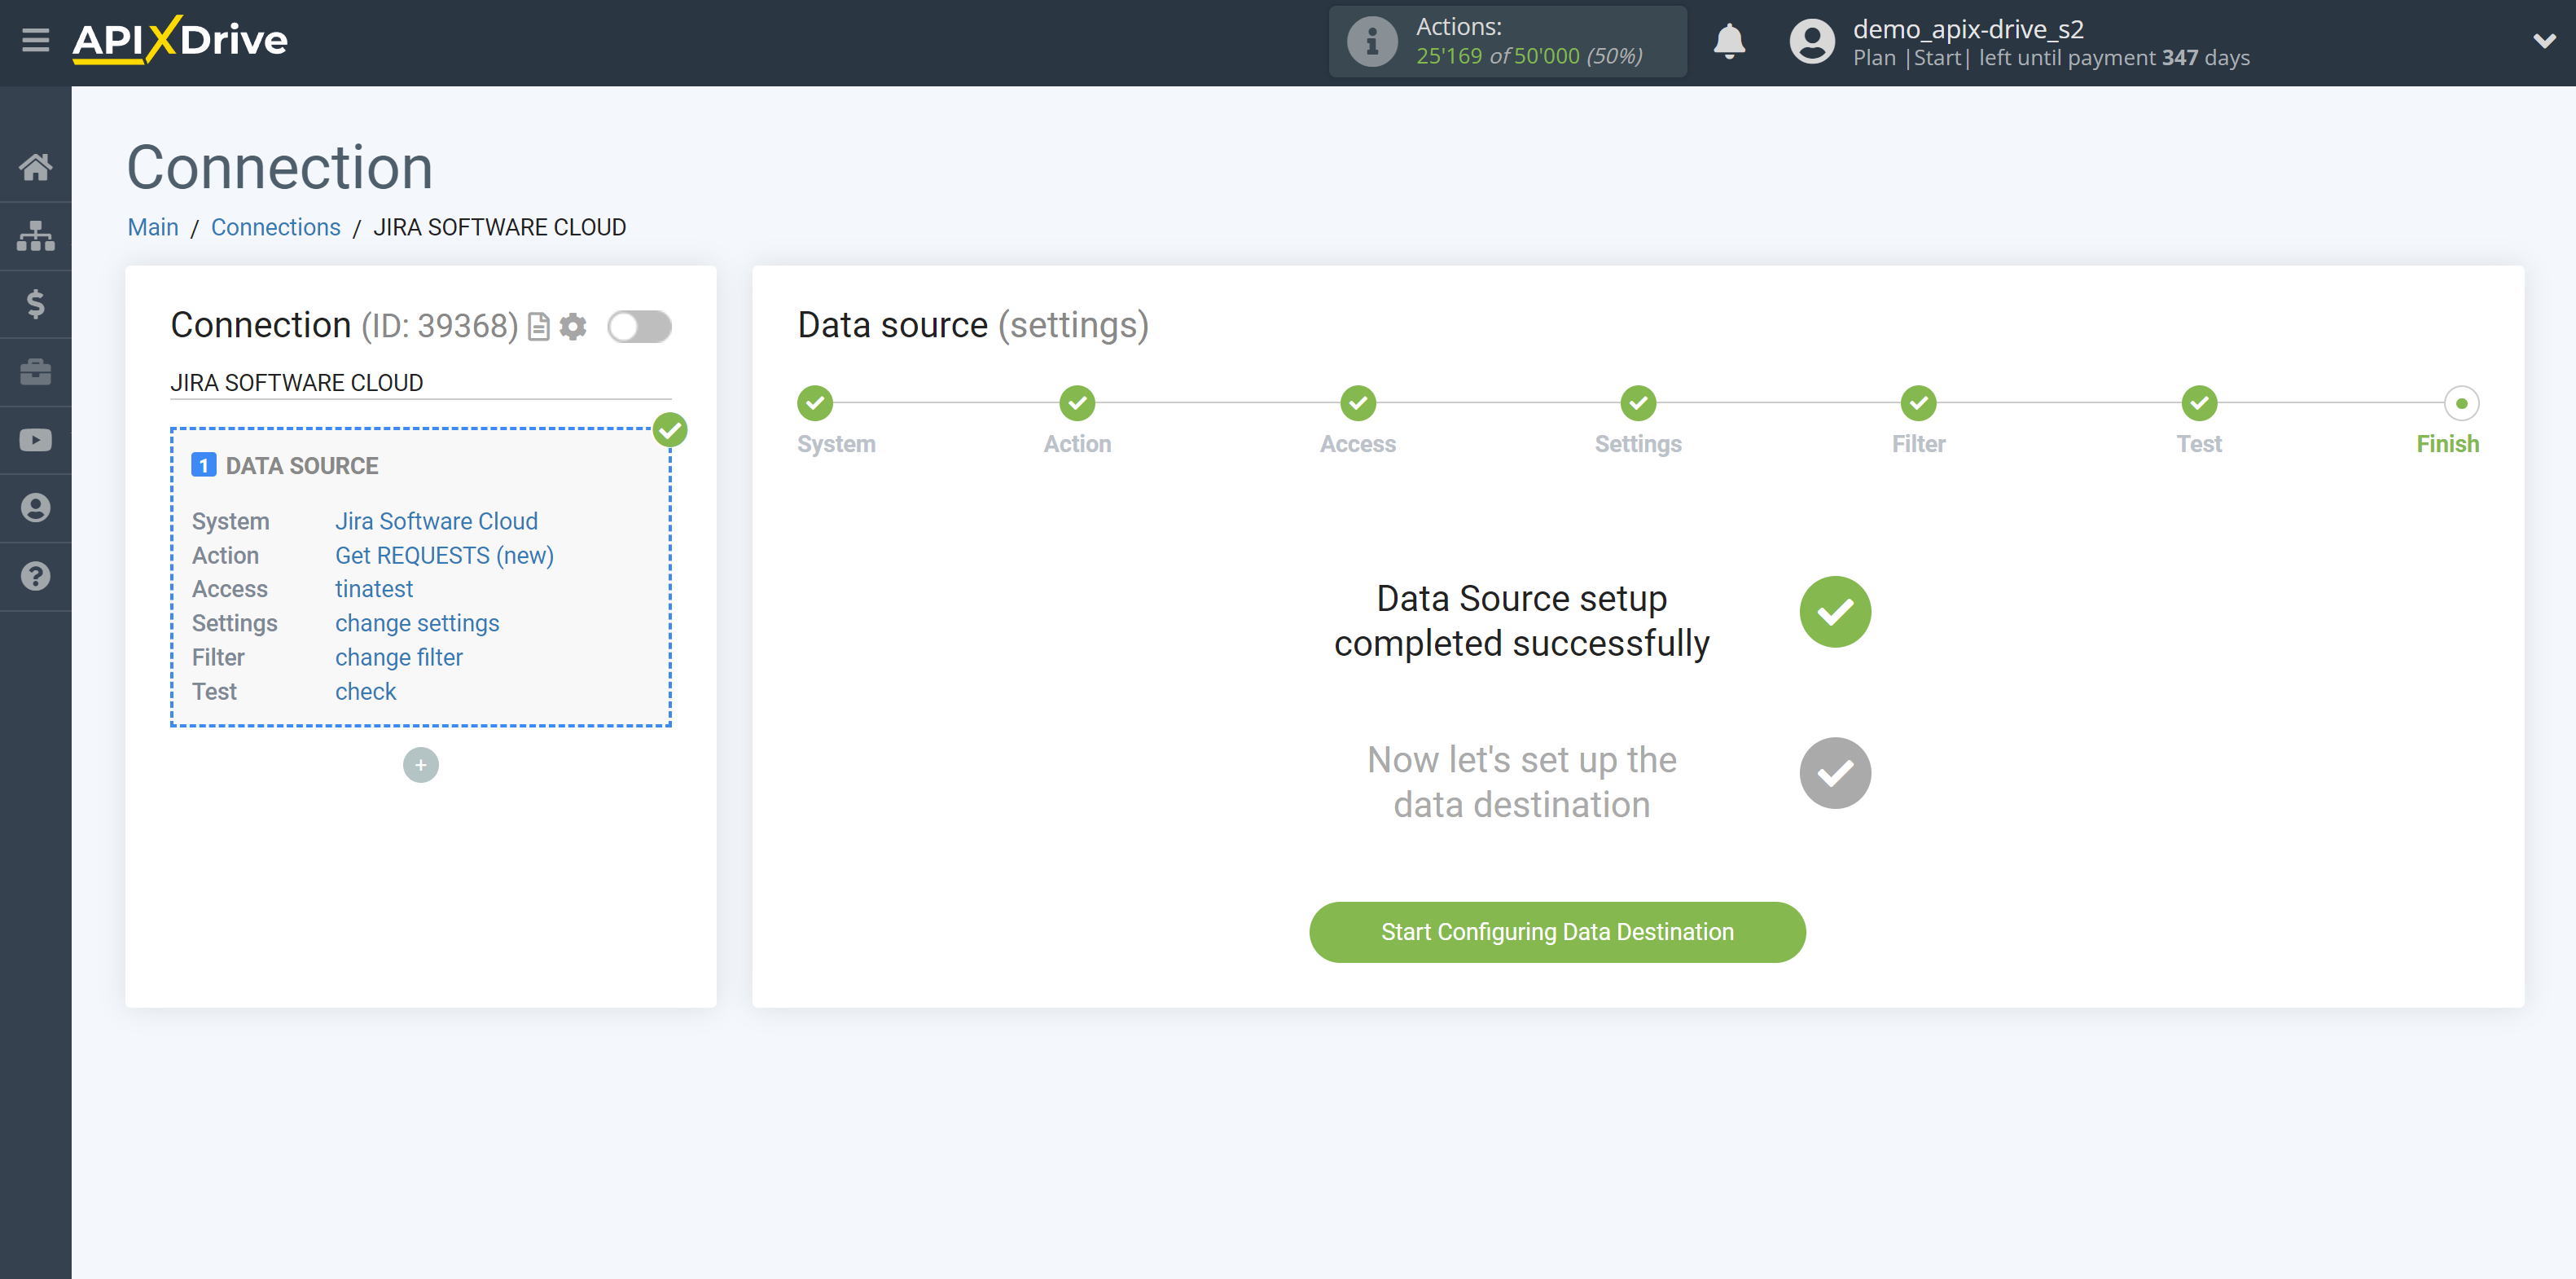Click the connection settings gear icon

[573, 326]
